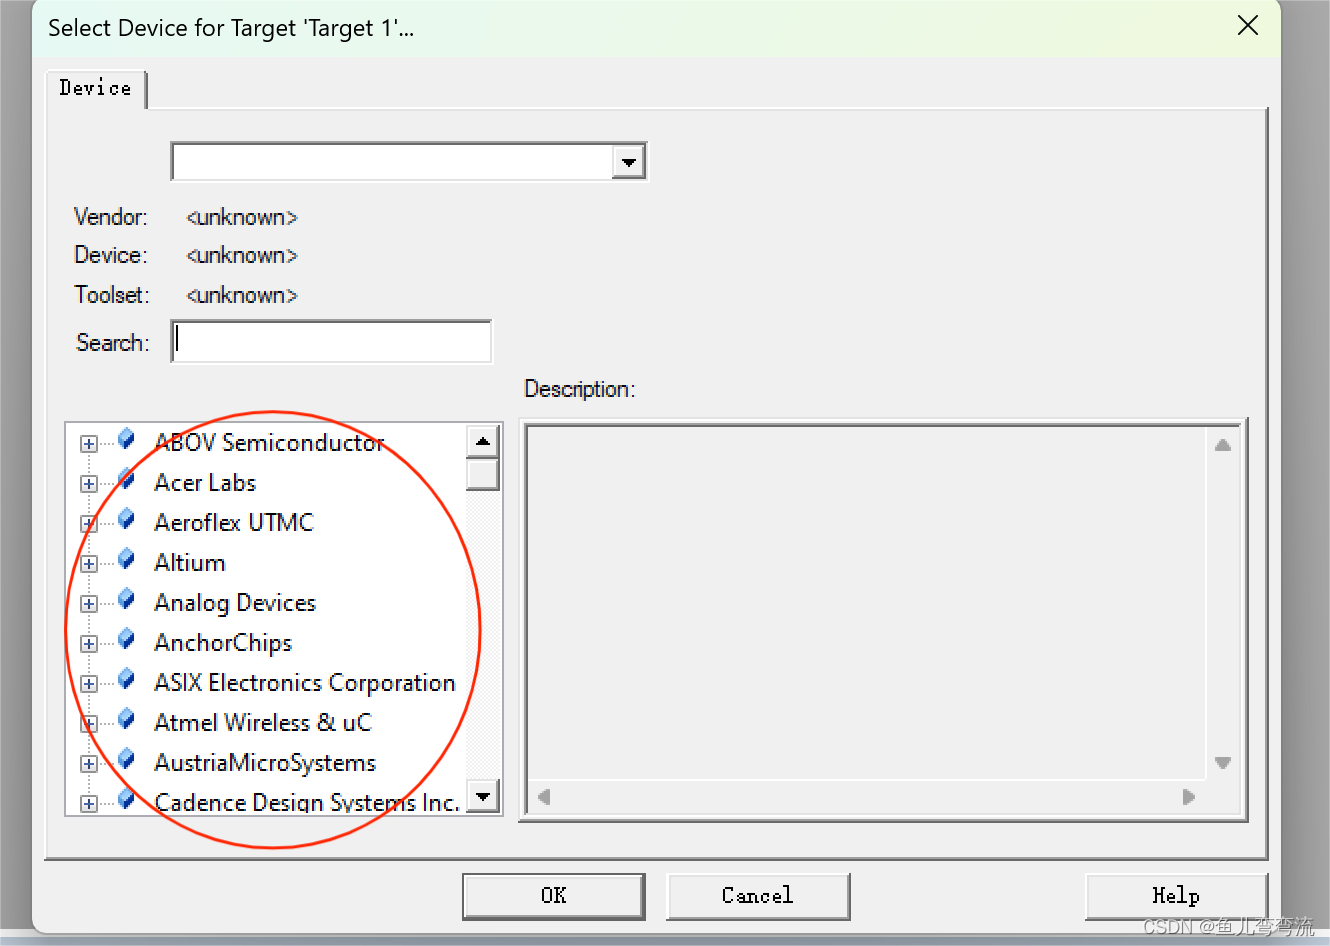
Task: Expand the AnchorChips node
Action: 89,644
